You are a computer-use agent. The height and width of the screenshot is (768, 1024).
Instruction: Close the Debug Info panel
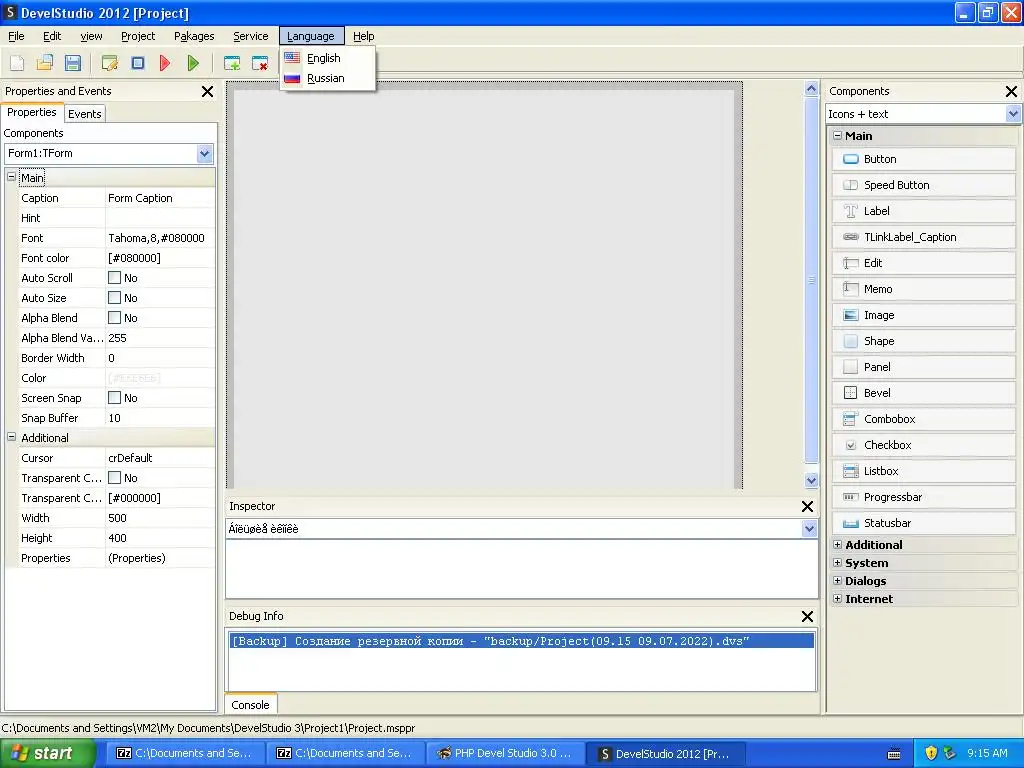[x=807, y=616]
